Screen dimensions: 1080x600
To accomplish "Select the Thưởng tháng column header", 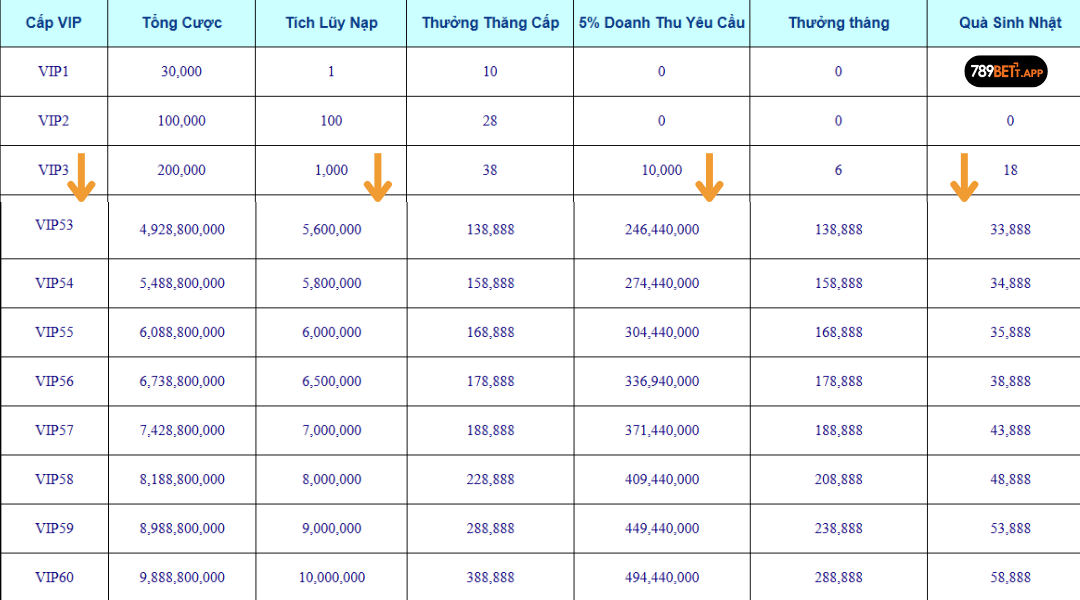I will tap(839, 23).
